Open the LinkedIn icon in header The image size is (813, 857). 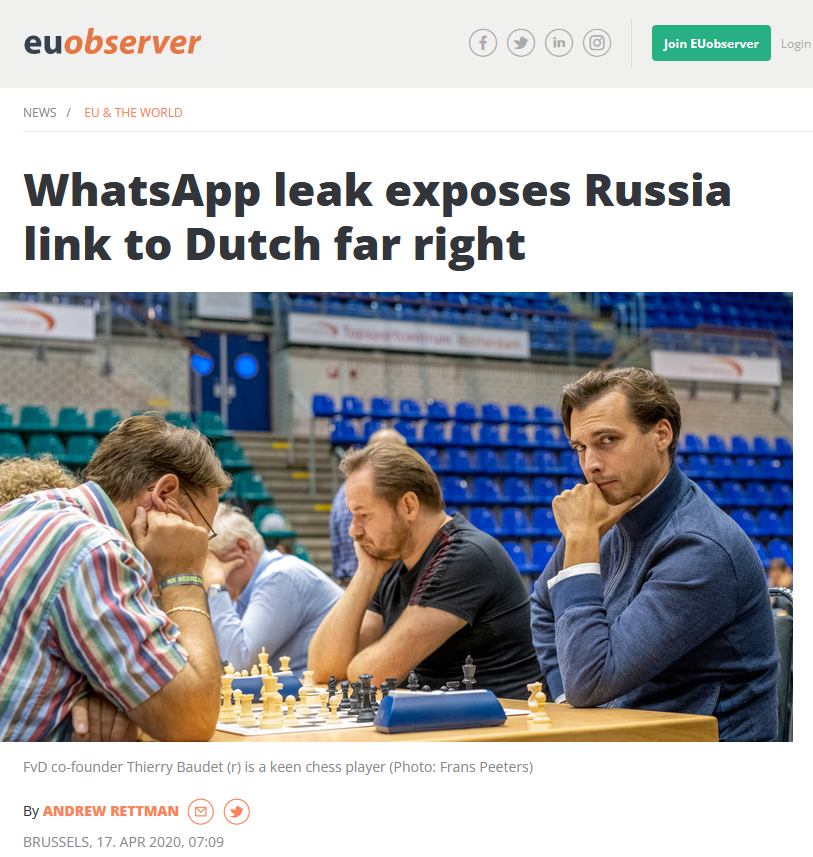tap(559, 43)
